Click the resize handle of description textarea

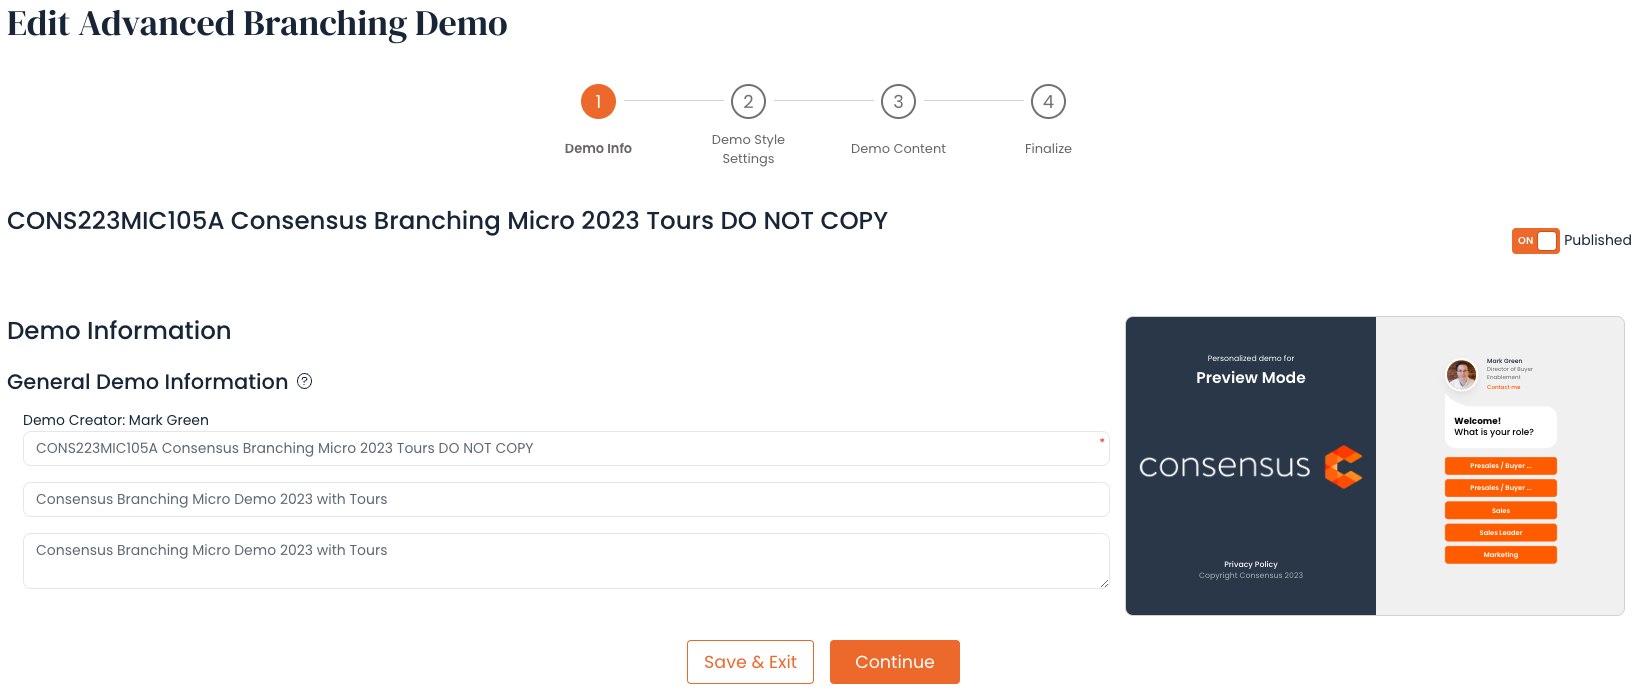[1104, 583]
